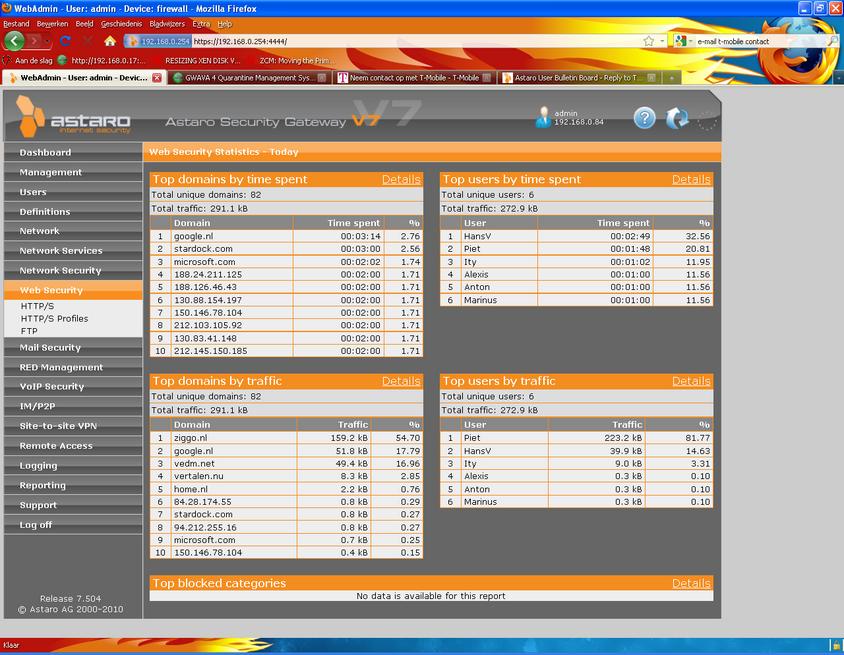844x655 pixels.
Task: Expand the Mail Security sidebar section
Action: pos(50,348)
